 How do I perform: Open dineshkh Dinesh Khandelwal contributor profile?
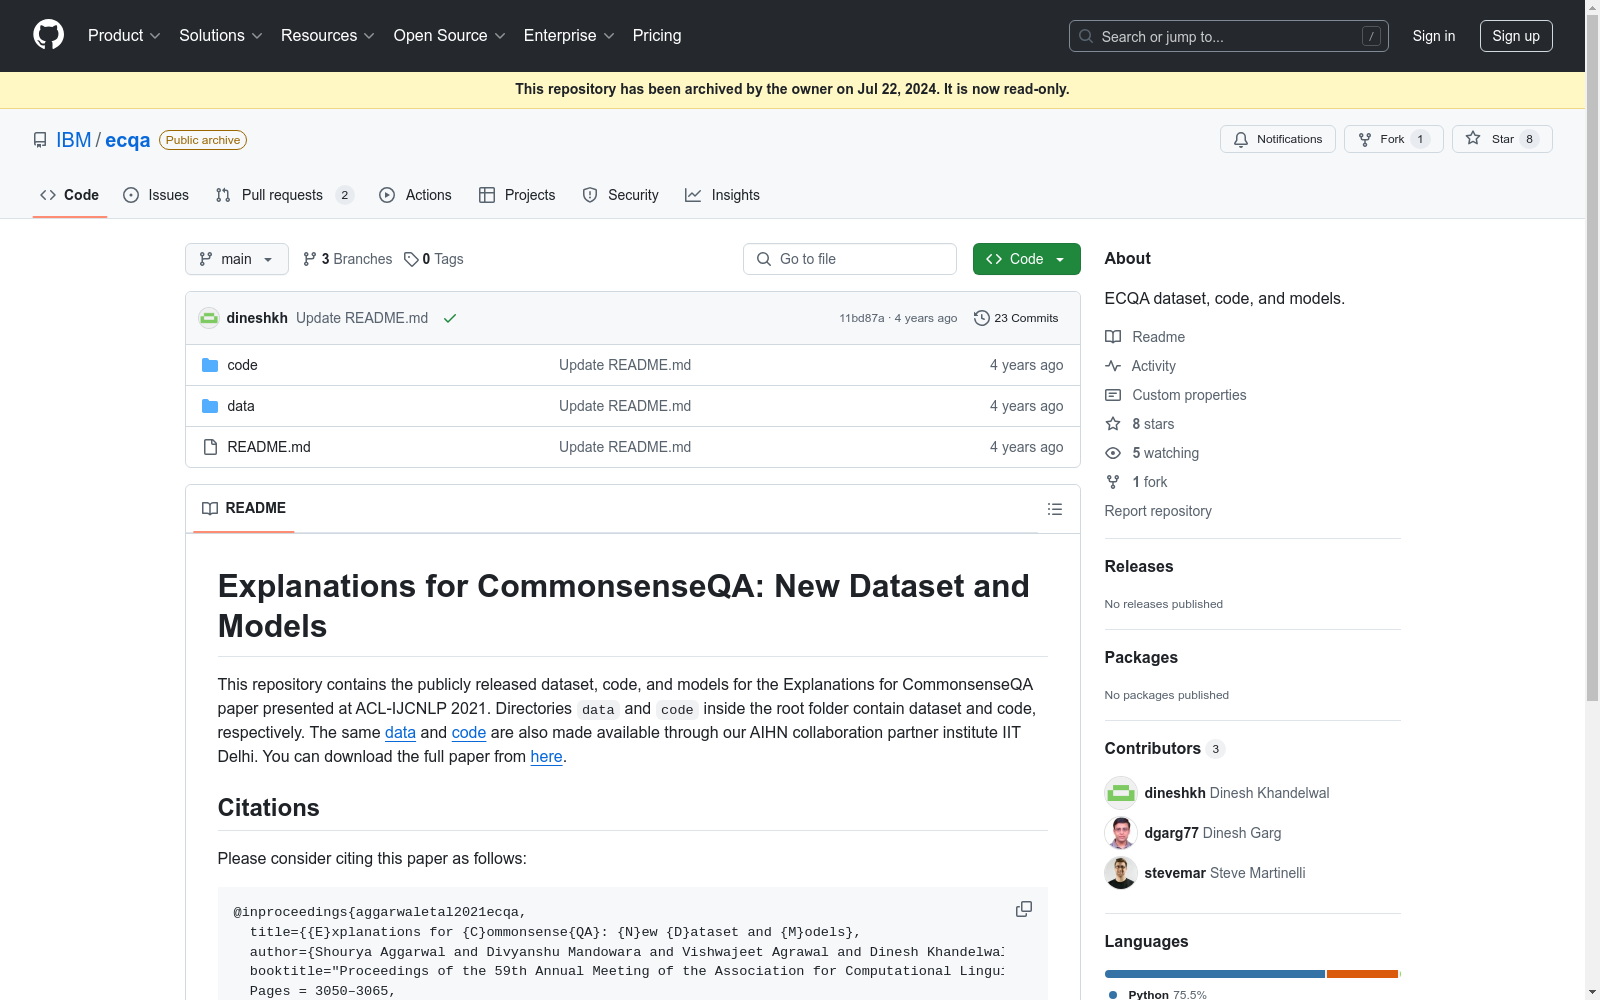pos(1237,793)
